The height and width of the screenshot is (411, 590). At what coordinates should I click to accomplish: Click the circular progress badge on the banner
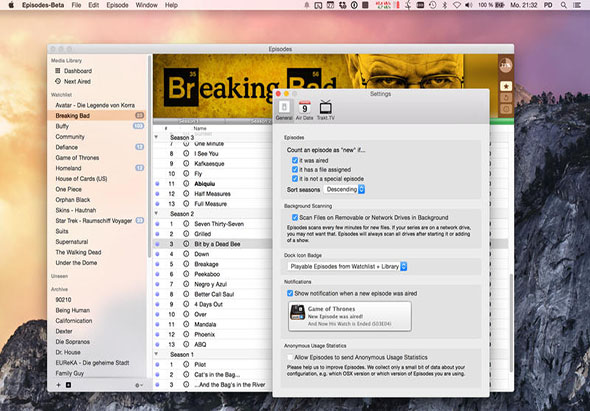click(506, 65)
